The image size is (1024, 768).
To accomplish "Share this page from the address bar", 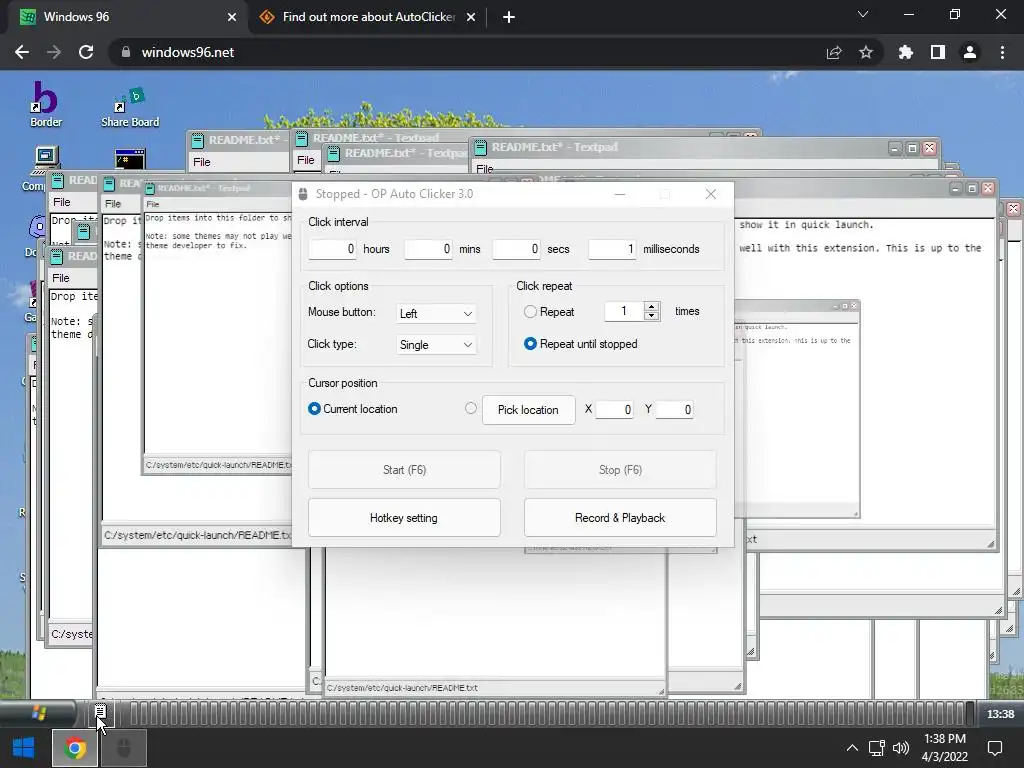I will [834, 52].
